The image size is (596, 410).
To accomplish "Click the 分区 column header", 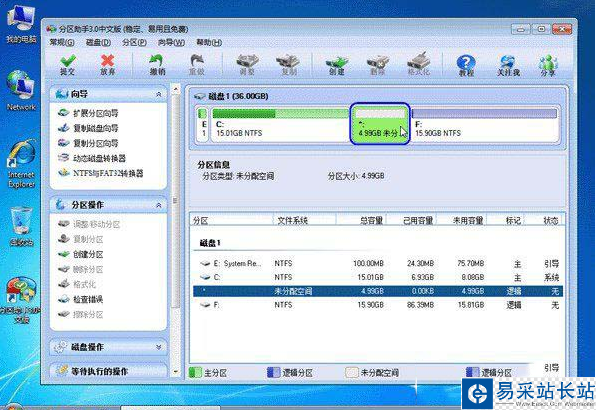I will click(x=231, y=220).
